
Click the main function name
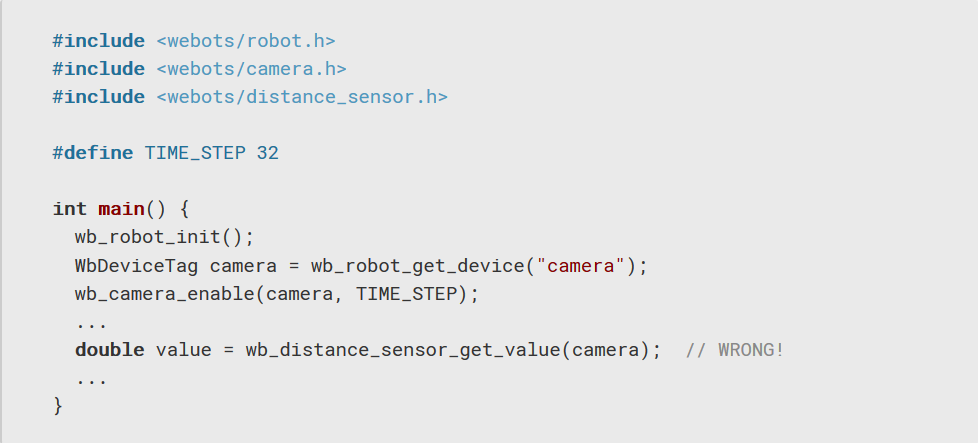pyautogui.click(x=120, y=209)
